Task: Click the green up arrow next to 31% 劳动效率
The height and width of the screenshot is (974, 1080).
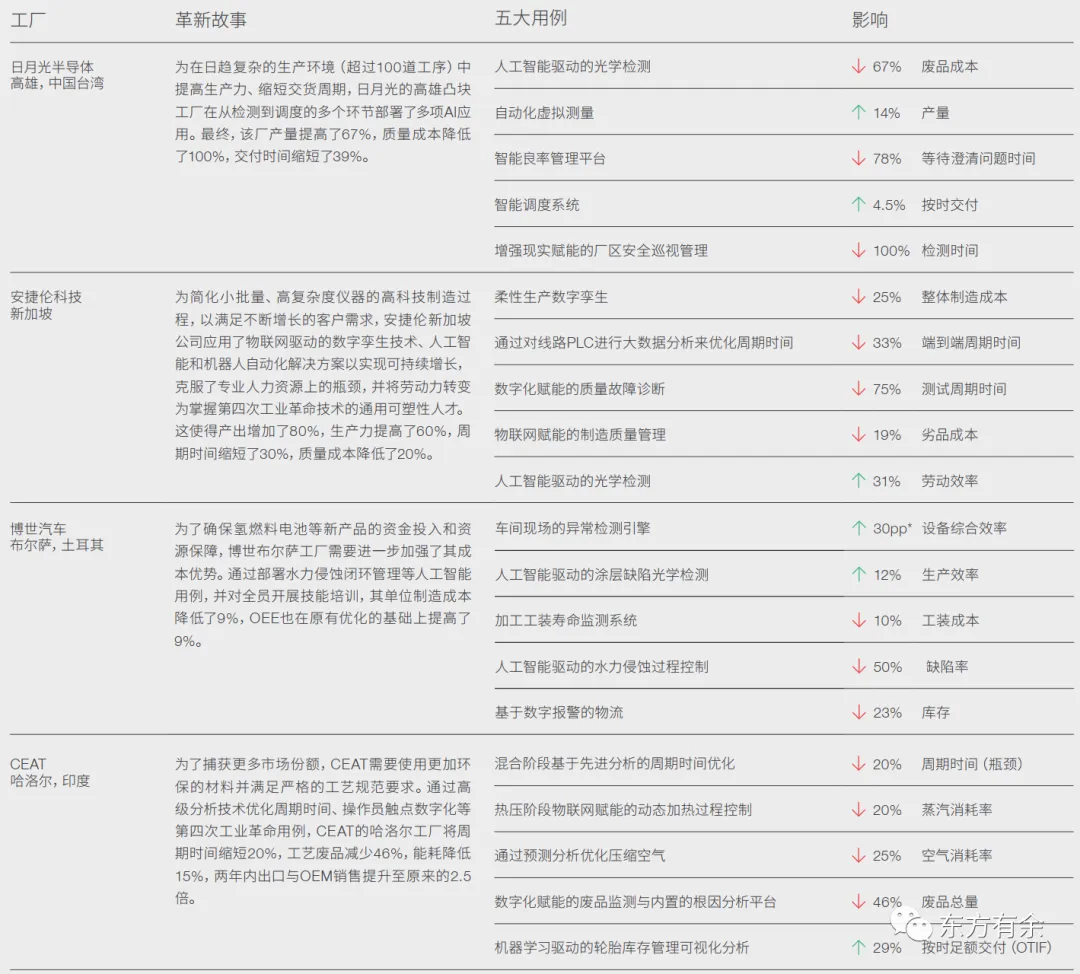Action: tap(858, 481)
